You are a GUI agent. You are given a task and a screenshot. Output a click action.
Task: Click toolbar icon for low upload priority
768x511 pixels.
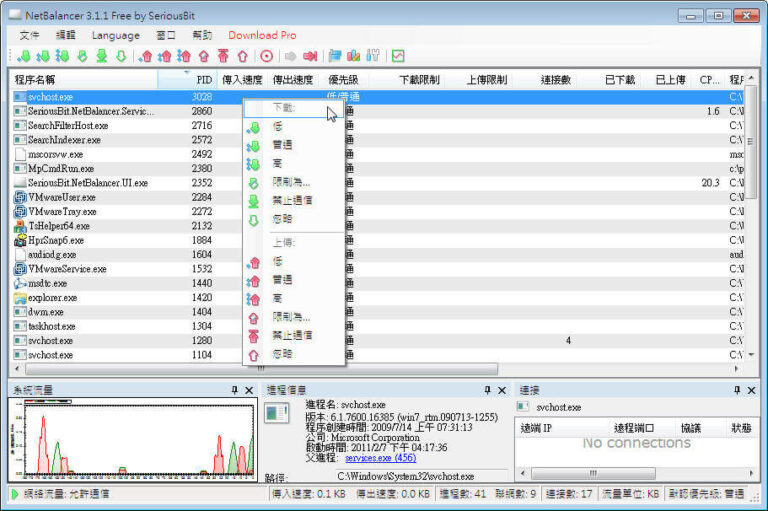pyautogui.click(x=145, y=56)
